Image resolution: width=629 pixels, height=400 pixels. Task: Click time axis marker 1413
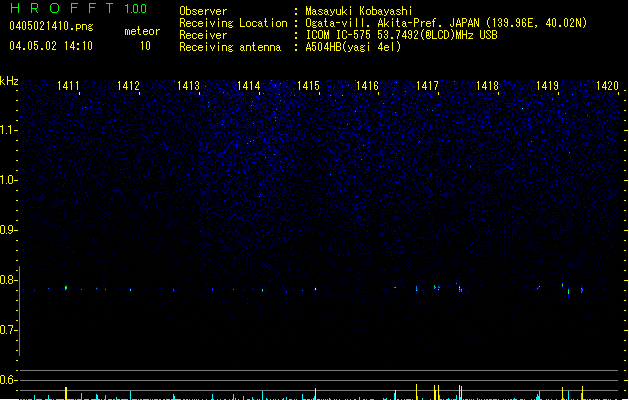[189, 86]
